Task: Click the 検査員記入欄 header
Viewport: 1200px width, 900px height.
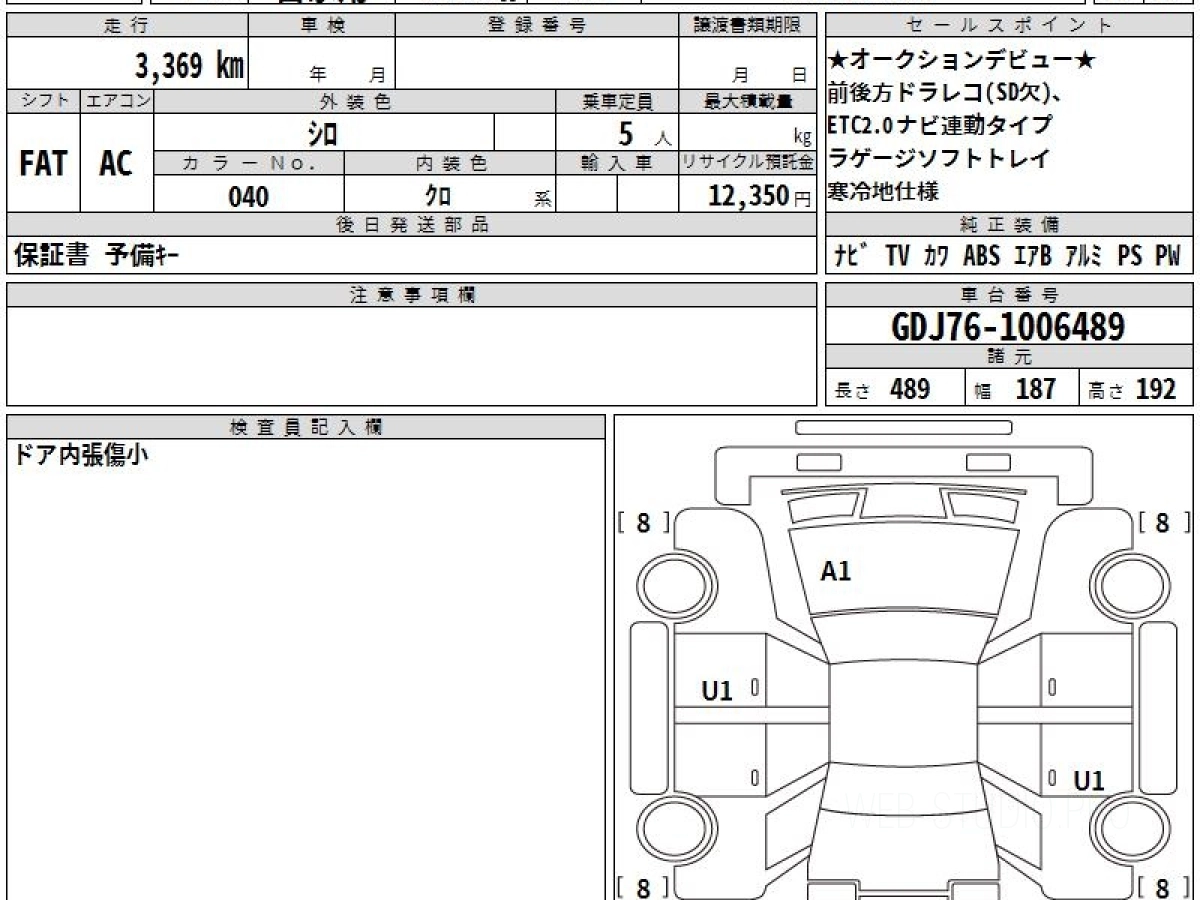Action: pos(306,427)
